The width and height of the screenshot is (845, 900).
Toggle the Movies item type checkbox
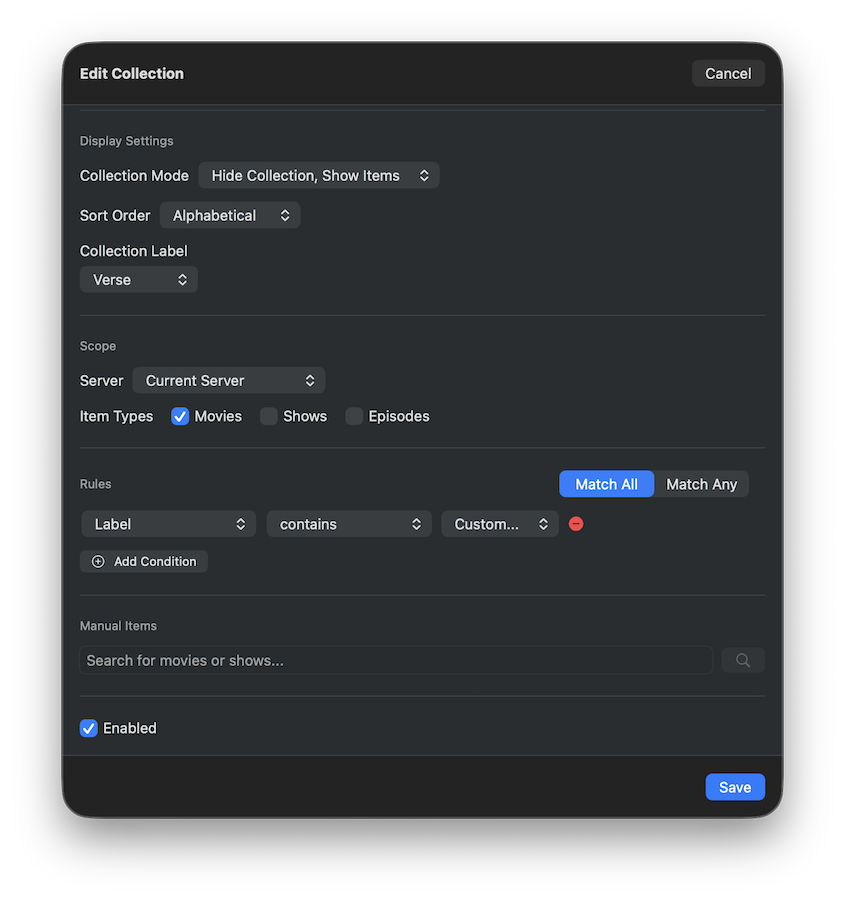point(180,416)
